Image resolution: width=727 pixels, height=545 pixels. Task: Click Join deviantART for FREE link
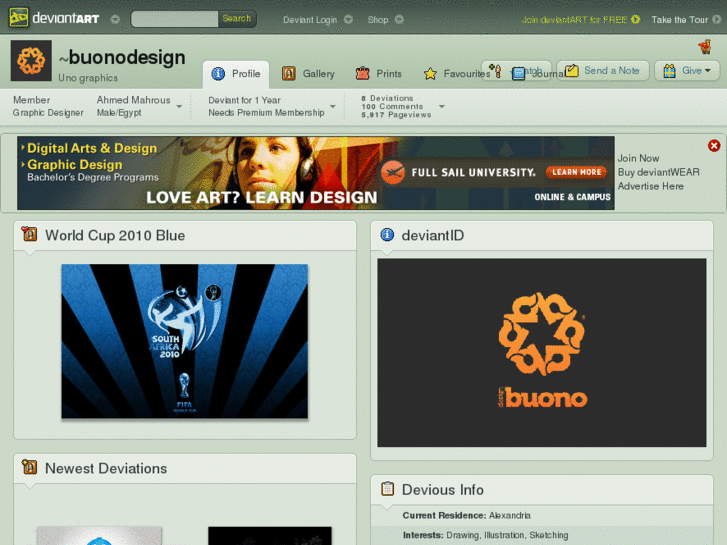(x=574, y=19)
